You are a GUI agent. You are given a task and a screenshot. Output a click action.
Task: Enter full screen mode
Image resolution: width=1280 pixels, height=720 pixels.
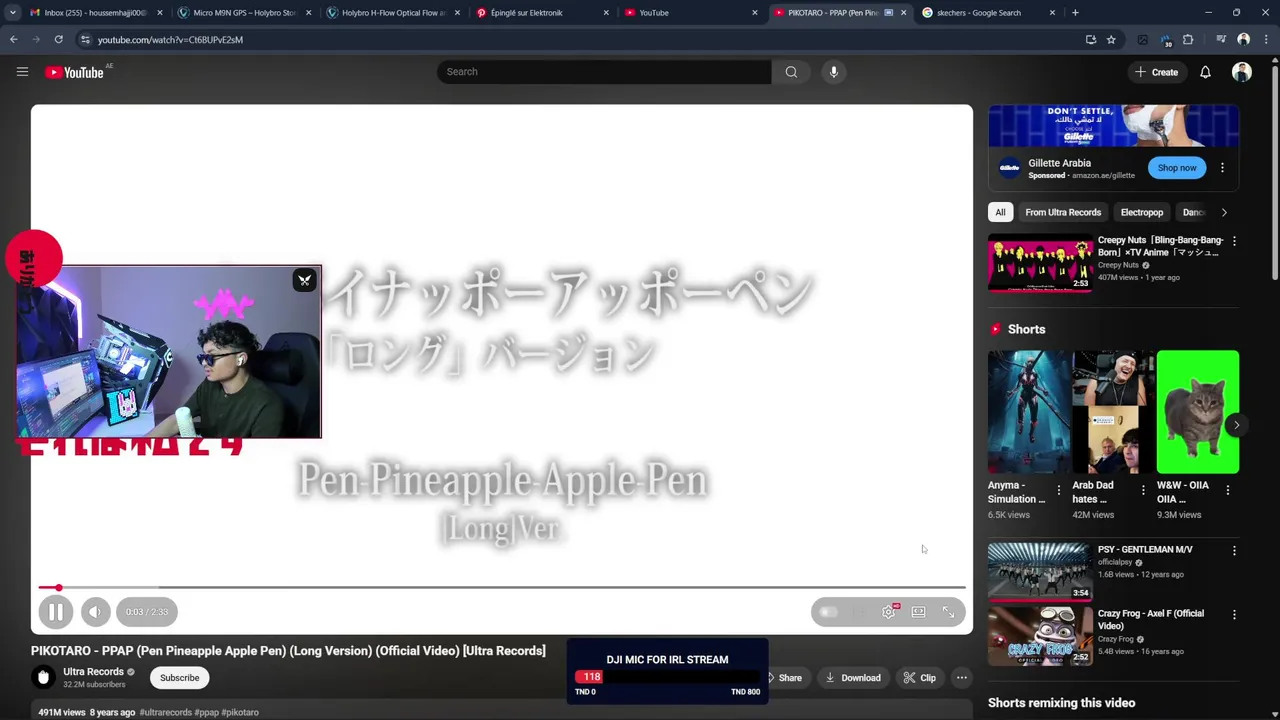(948, 612)
